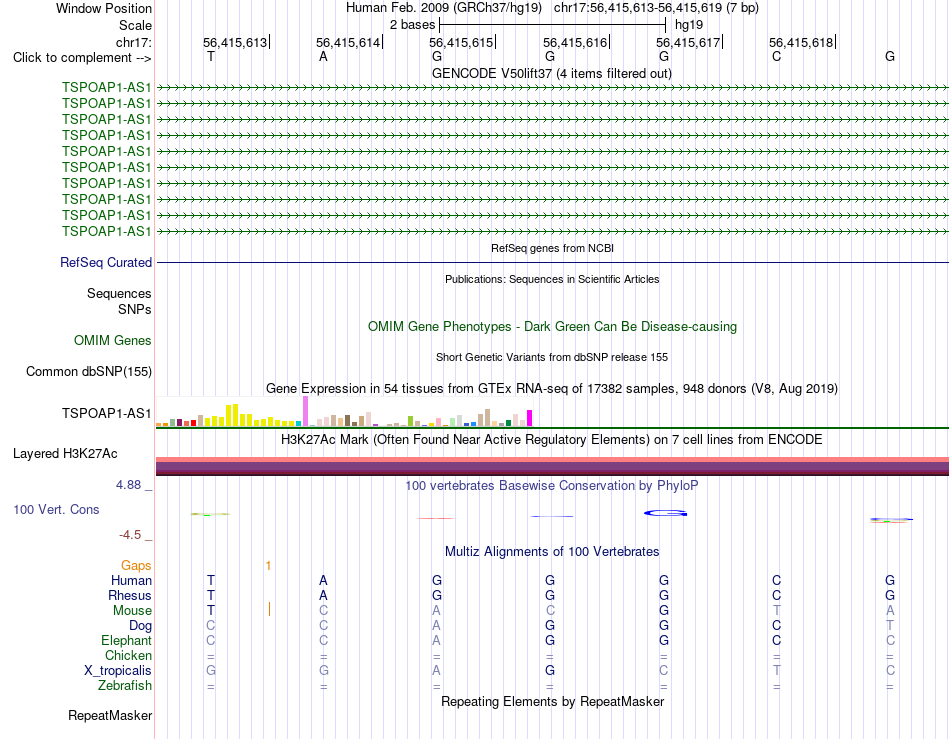Click the hg19 label beside the scale bar

(689, 25)
